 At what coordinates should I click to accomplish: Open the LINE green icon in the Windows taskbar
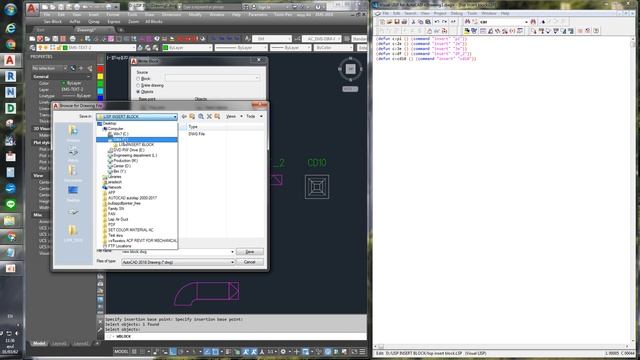pos(10,204)
